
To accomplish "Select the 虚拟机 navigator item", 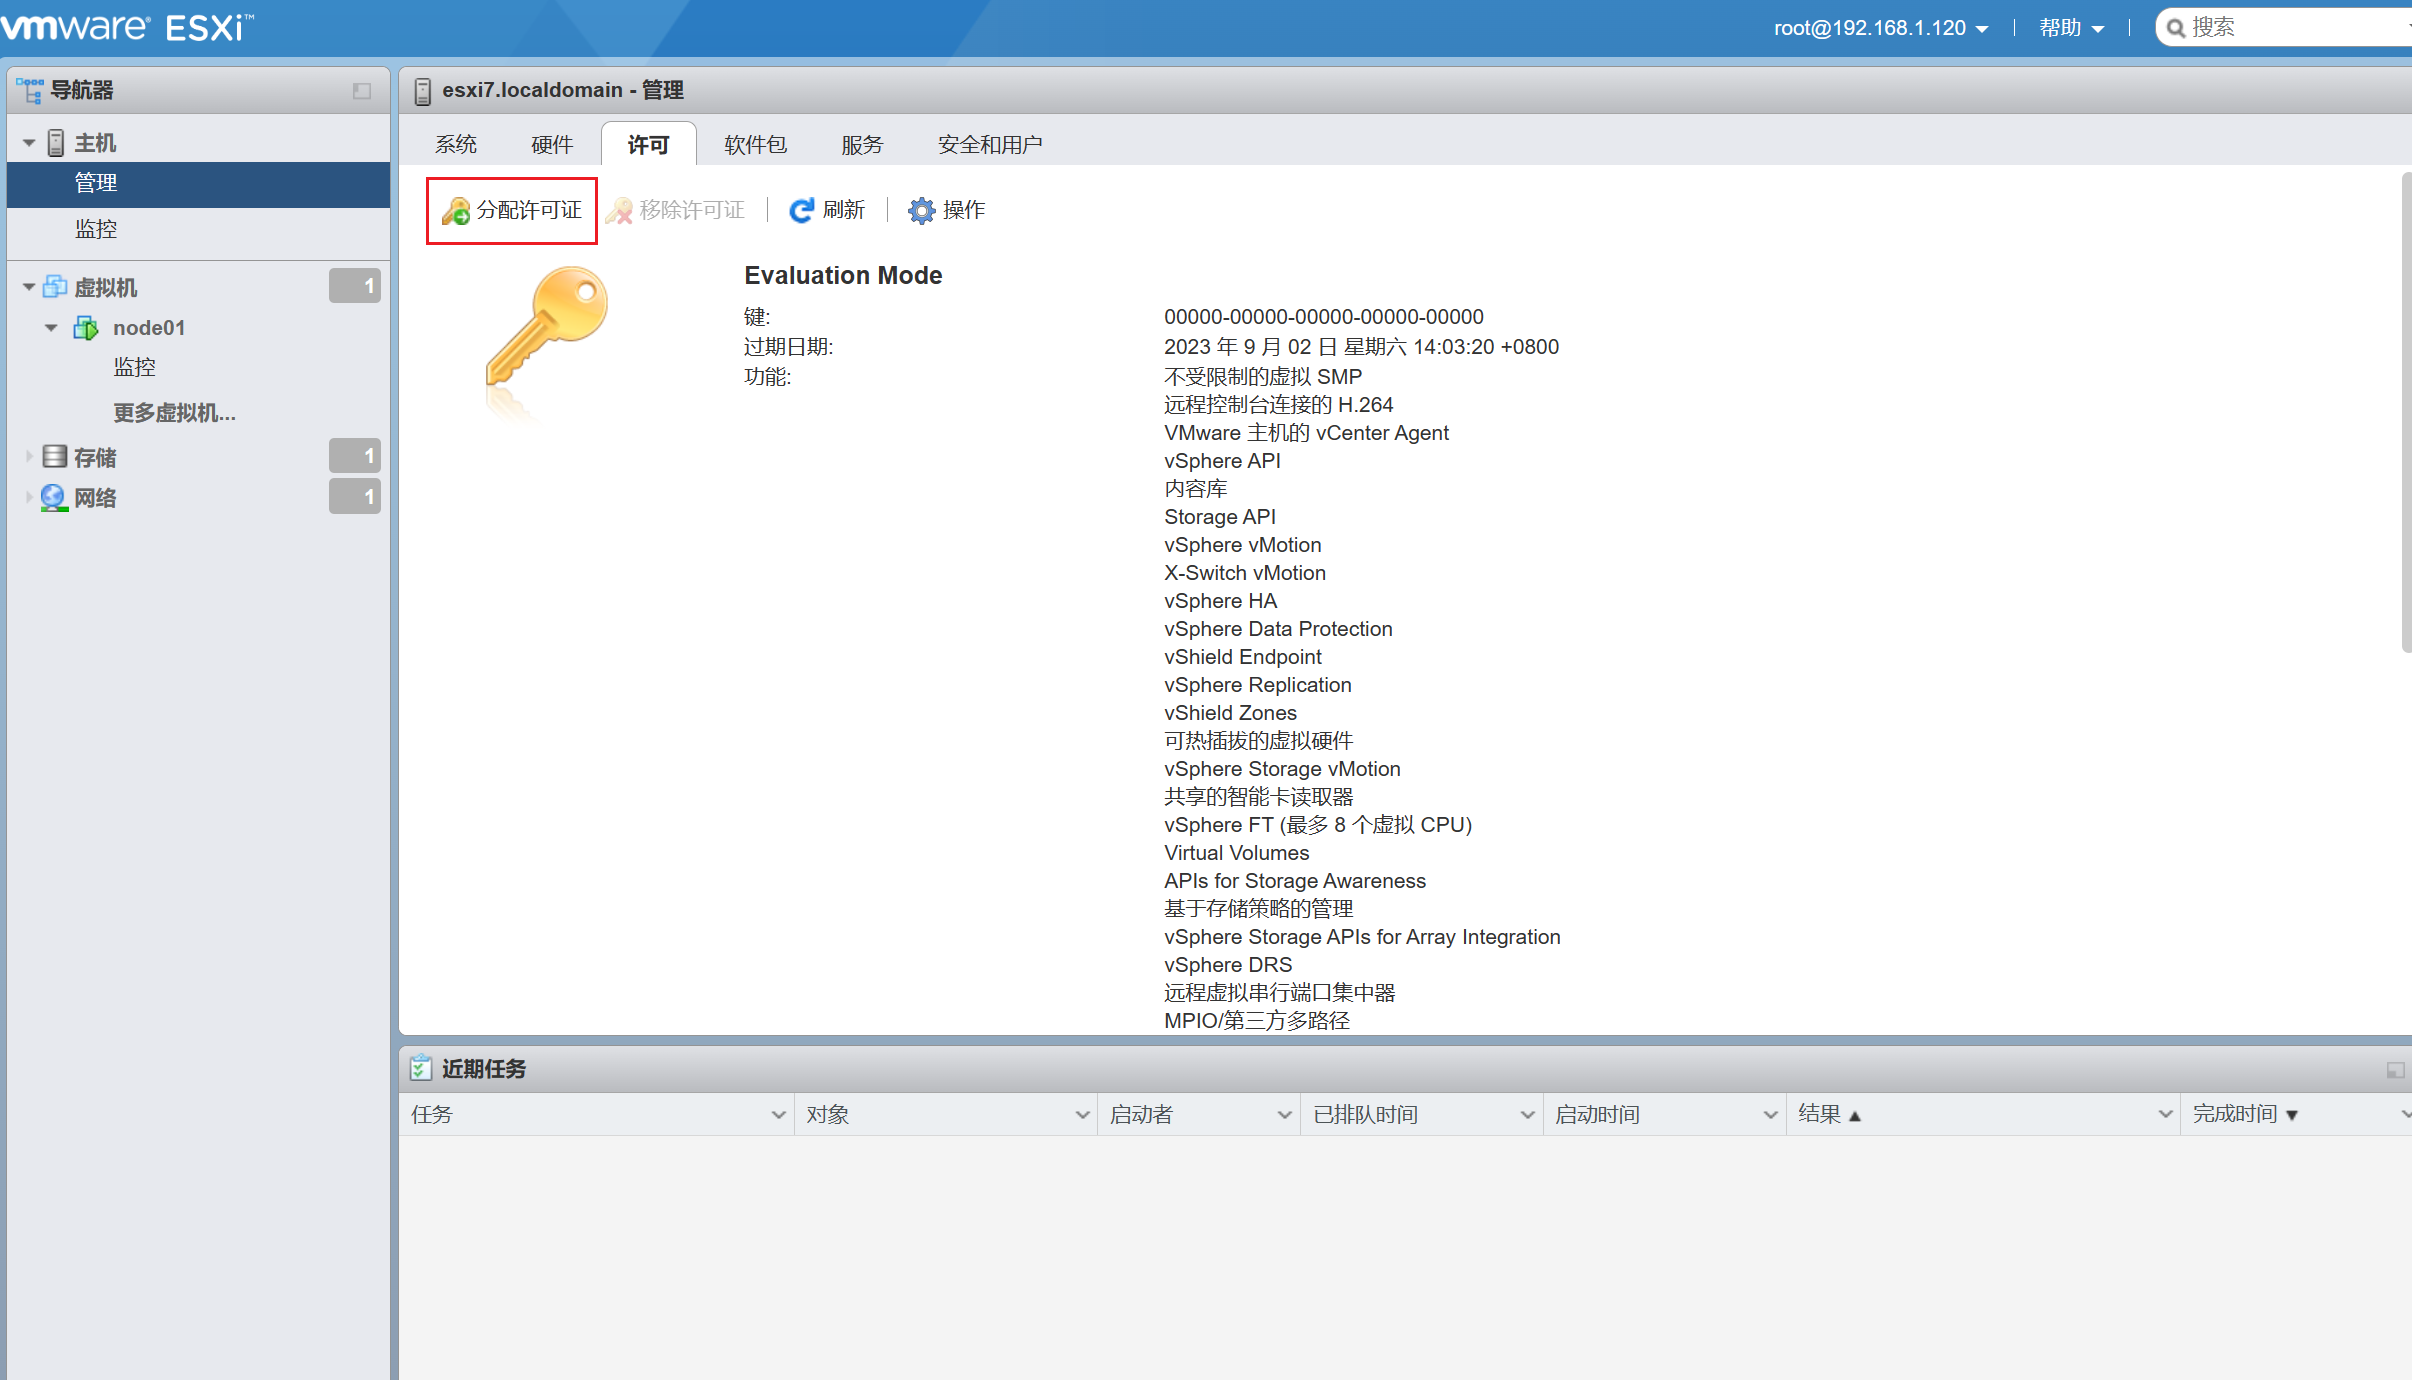I will tap(106, 287).
